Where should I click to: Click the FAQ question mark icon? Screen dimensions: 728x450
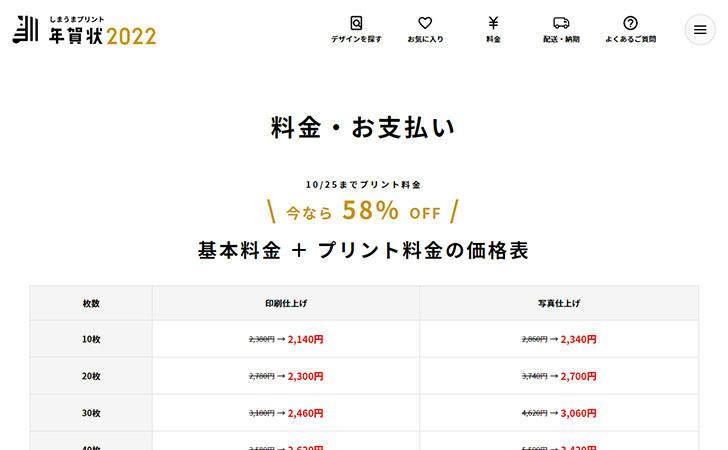[x=630, y=23]
